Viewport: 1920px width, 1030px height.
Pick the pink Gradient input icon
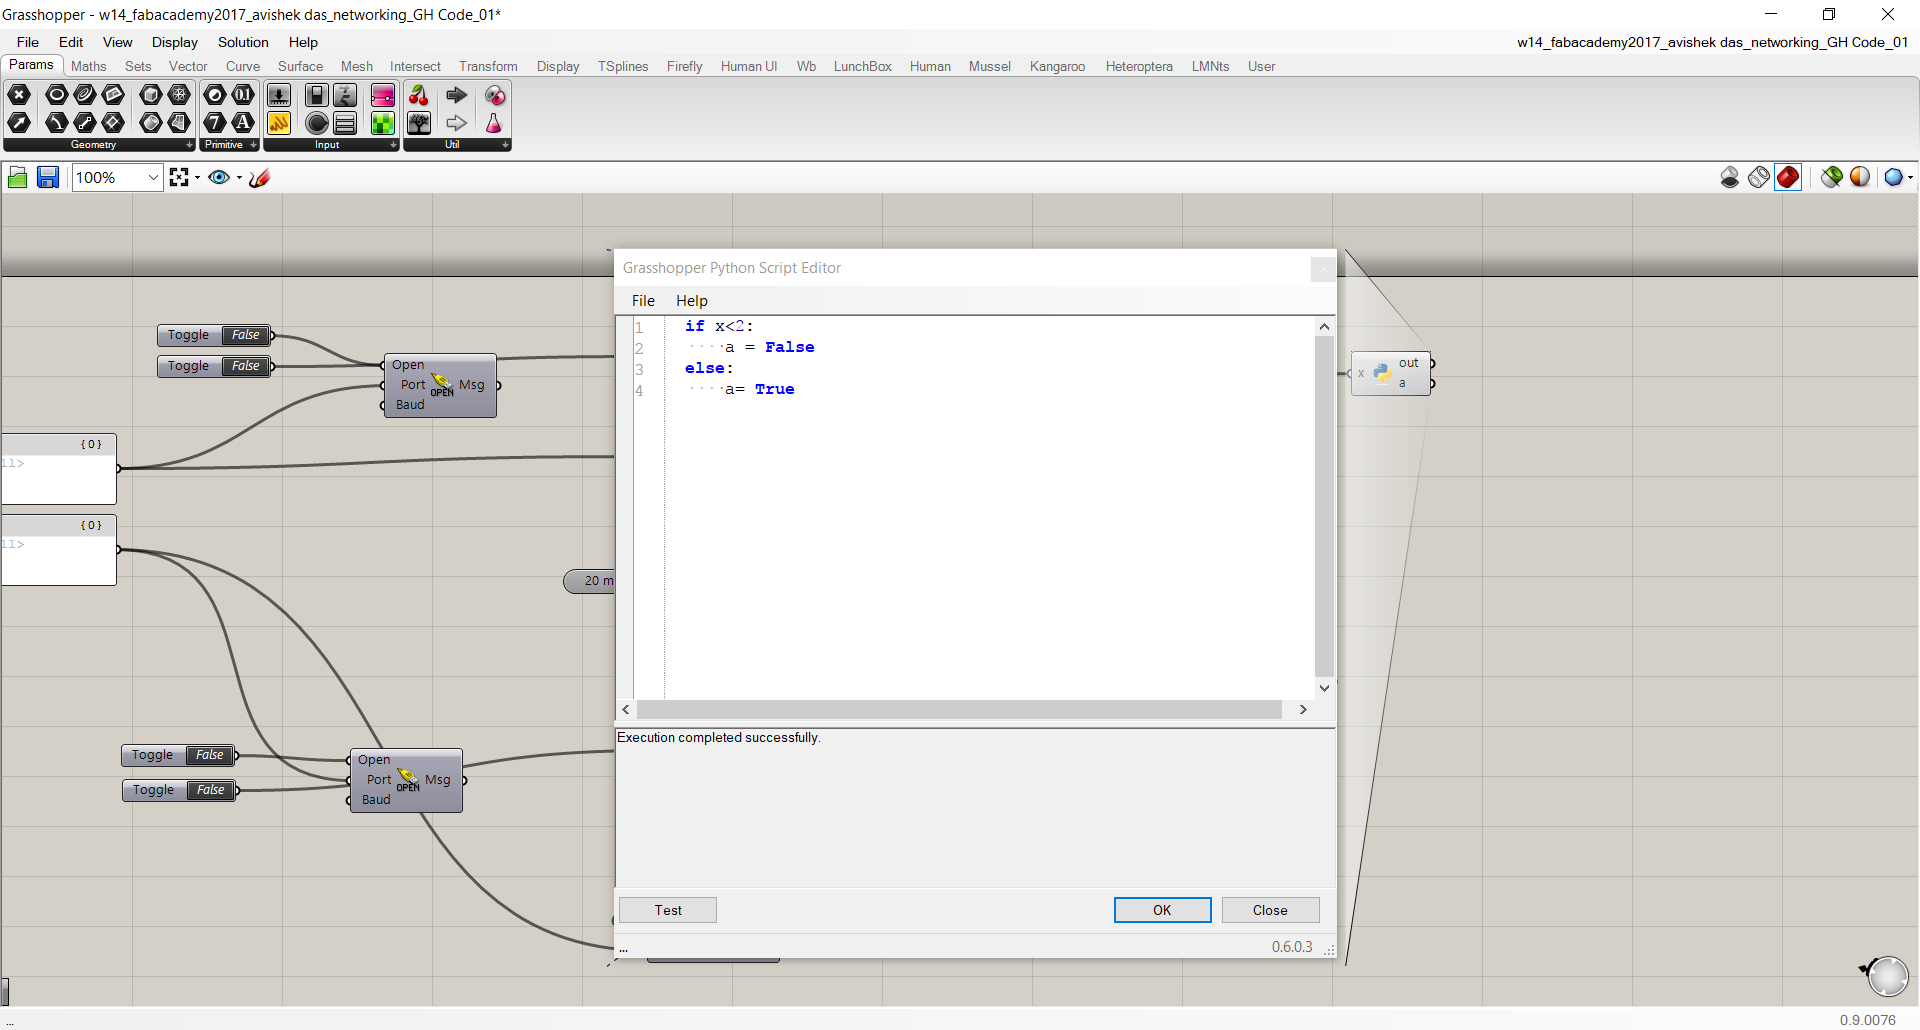click(383, 95)
